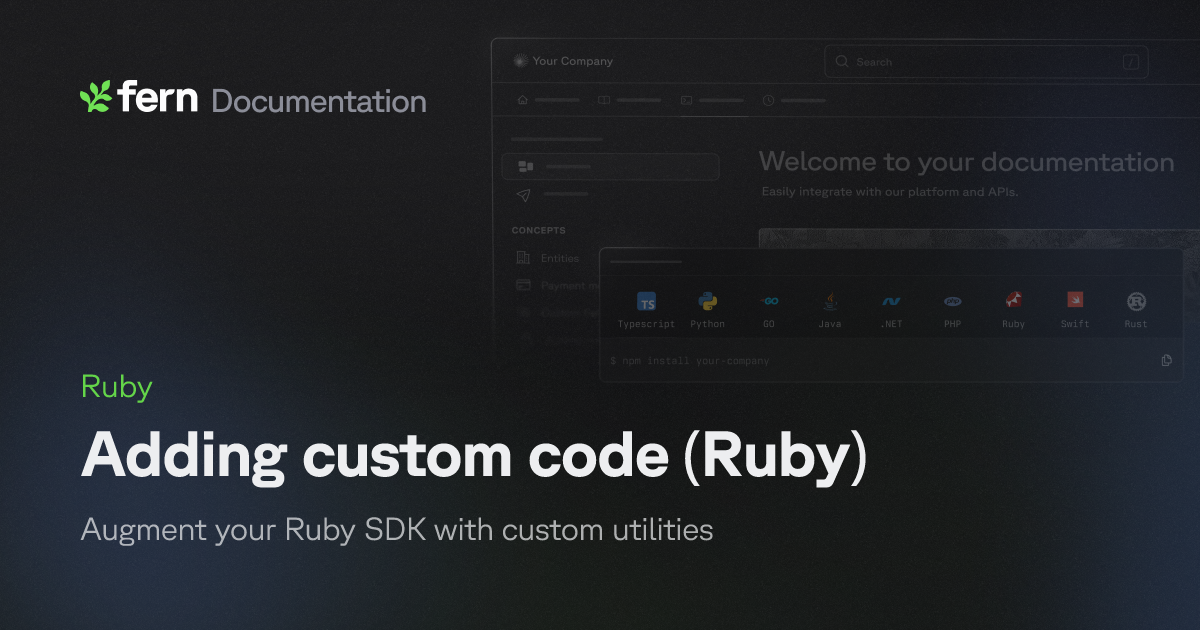This screenshot has width=1200, height=630.
Task: Choose the Rust SDK icon
Action: 1136,301
